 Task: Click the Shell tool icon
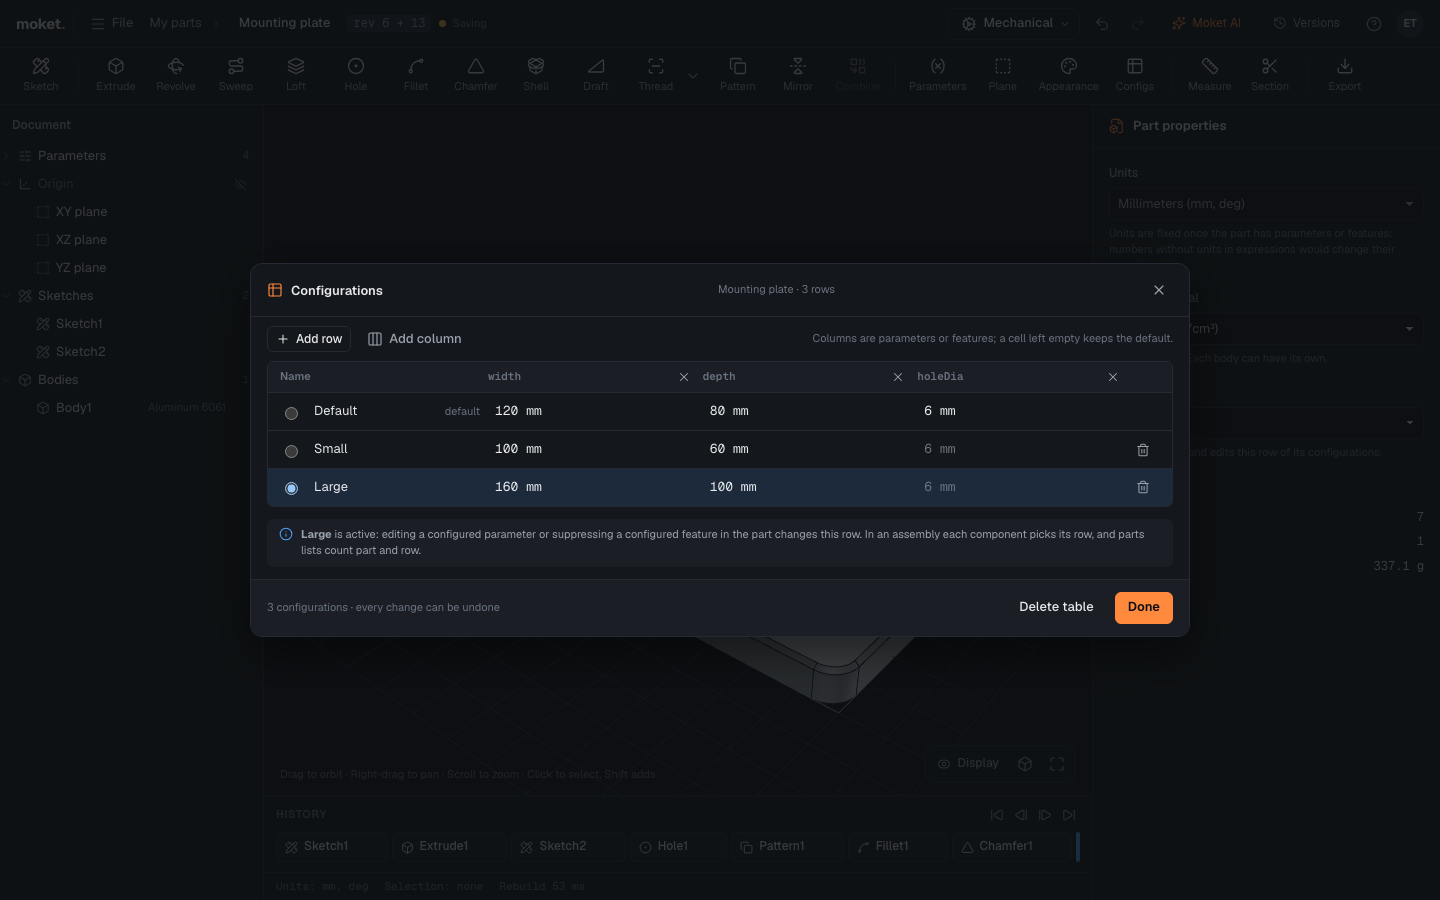[536, 66]
